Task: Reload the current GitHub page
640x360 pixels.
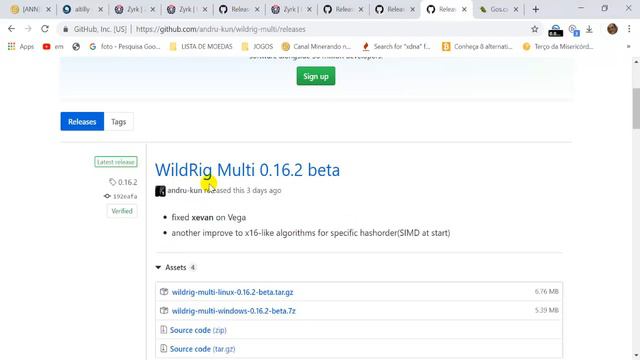Action: (x=45, y=29)
